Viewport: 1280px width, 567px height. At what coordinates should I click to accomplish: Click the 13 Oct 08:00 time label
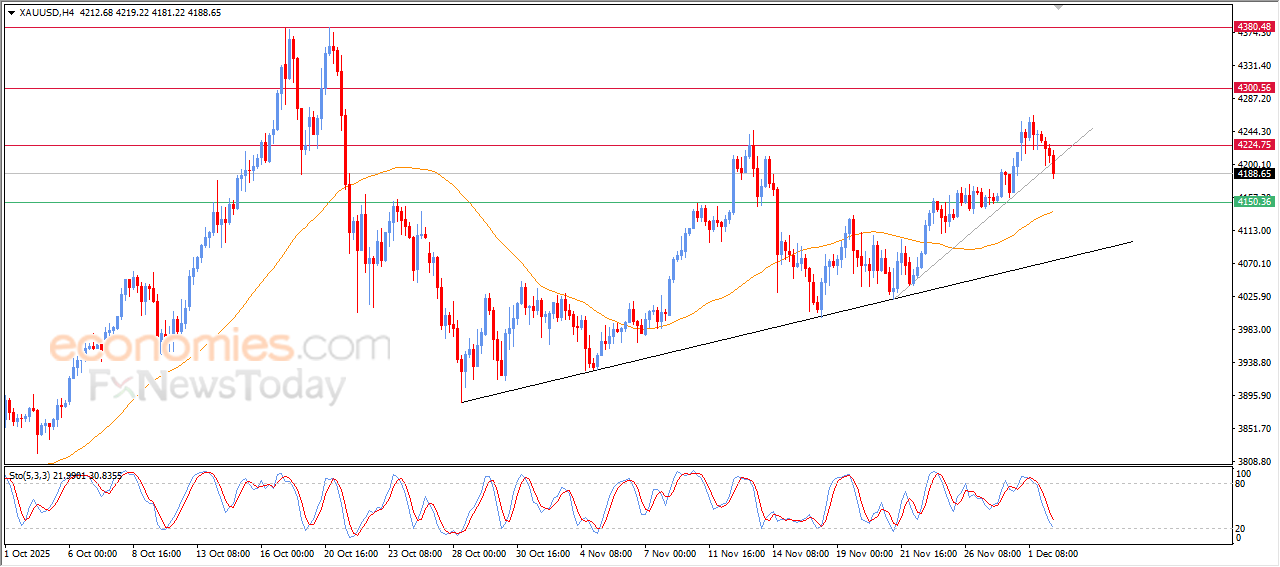(x=222, y=553)
